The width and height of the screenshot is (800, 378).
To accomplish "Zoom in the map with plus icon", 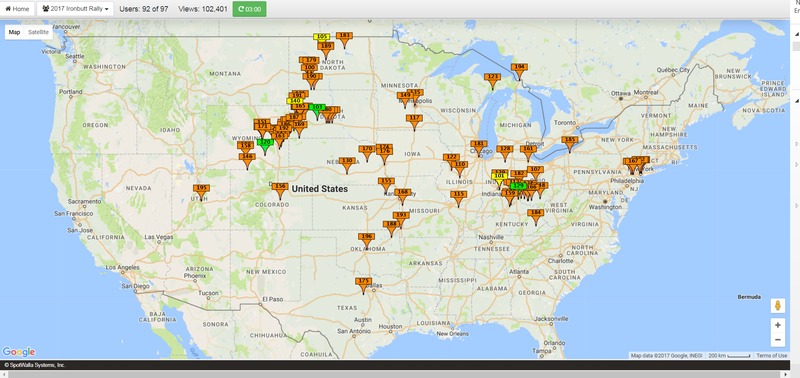I will [x=778, y=325].
